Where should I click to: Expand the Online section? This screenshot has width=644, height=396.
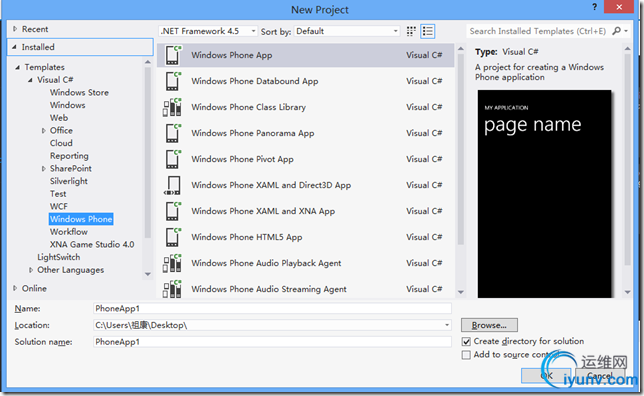point(15,288)
